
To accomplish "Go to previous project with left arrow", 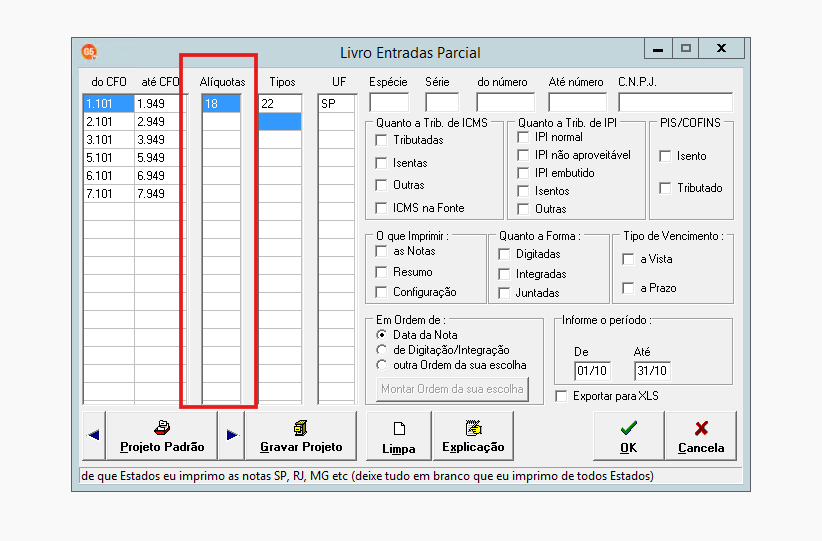I will (94, 436).
